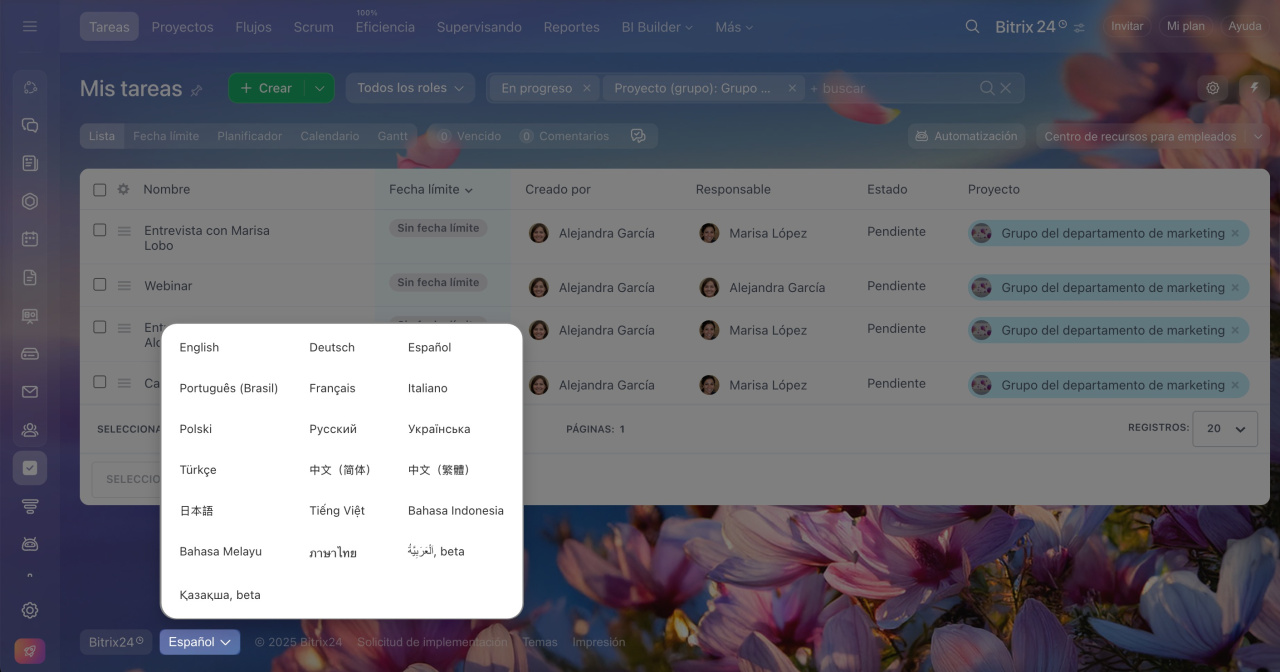The height and width of the screenshot is (672, 1280).
Task: Open the calendar icon in left sidebar
Action: click(x=30, y=239)
